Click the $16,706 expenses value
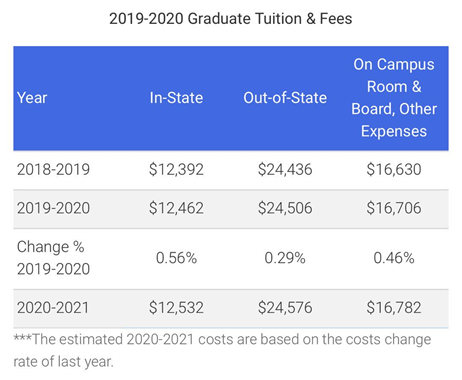The height and width of the screenshot is (380, 462). coord(394,208)
